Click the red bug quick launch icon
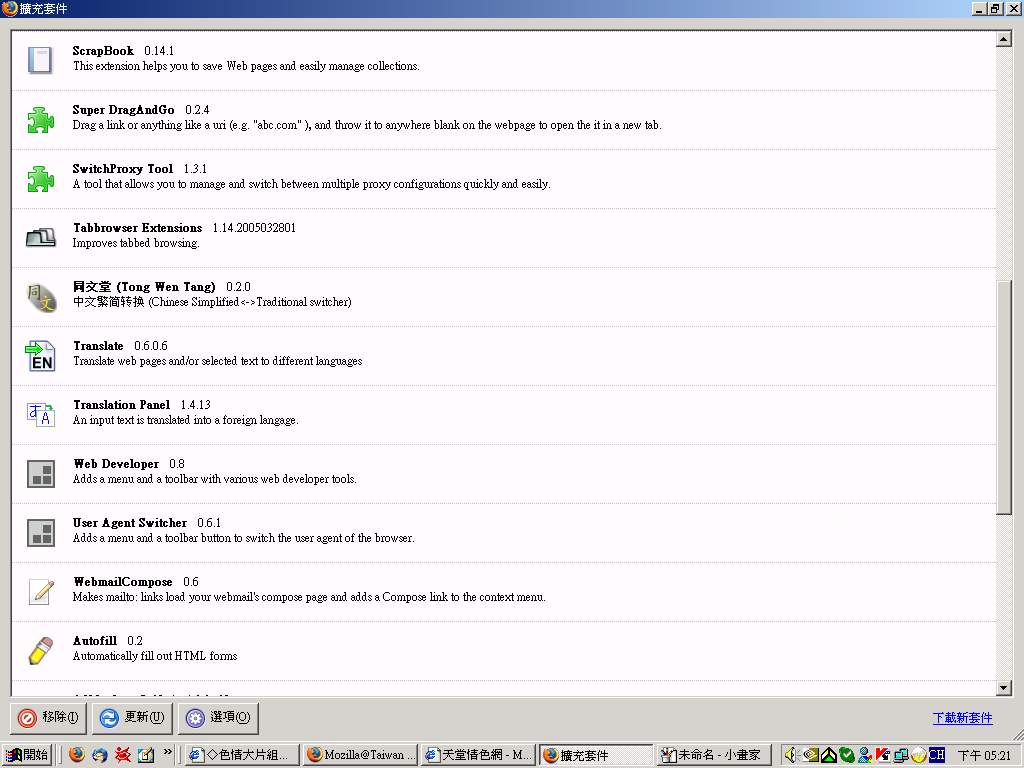Image resolution: width=1024 pixels, height=768 pixels. pos(123,755)
